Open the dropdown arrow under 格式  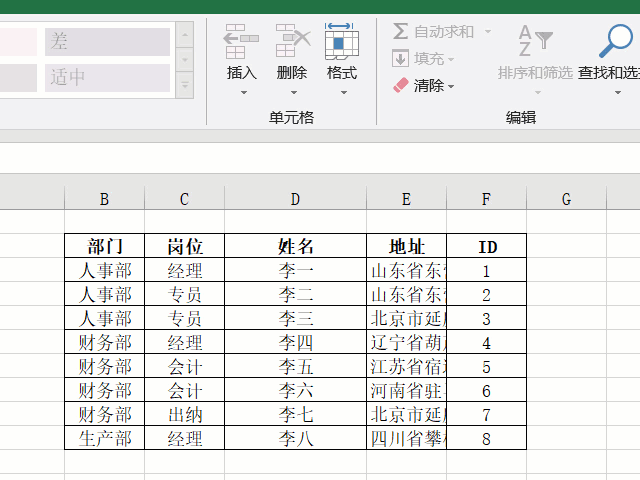pos(344,93)
